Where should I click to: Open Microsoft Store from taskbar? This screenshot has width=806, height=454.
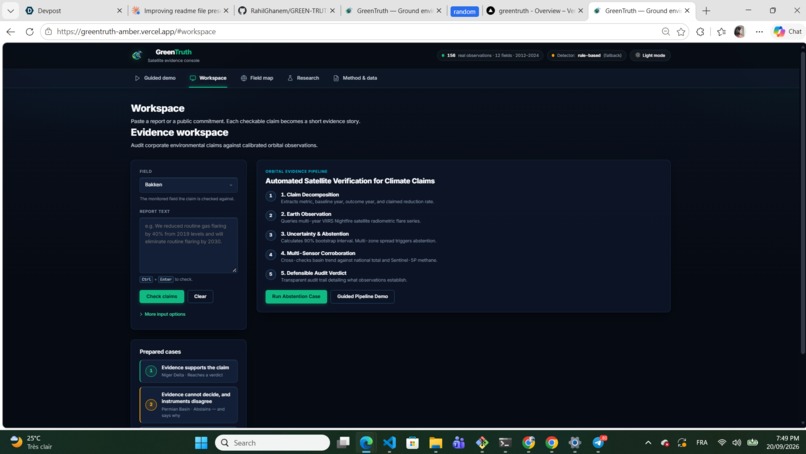[412, 443]
